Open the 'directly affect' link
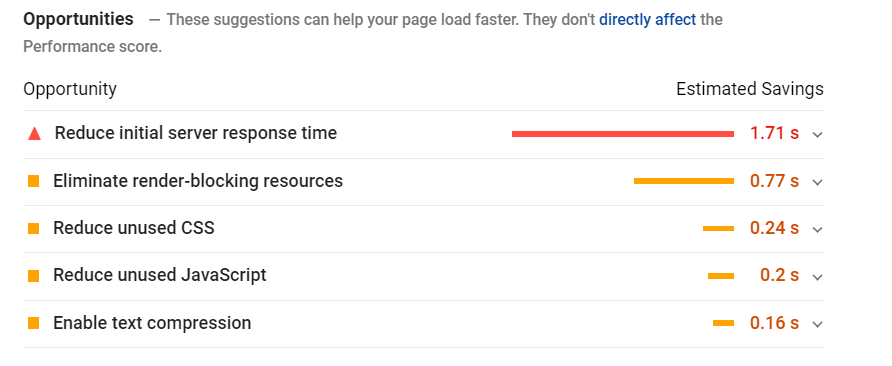 (647, 20)
